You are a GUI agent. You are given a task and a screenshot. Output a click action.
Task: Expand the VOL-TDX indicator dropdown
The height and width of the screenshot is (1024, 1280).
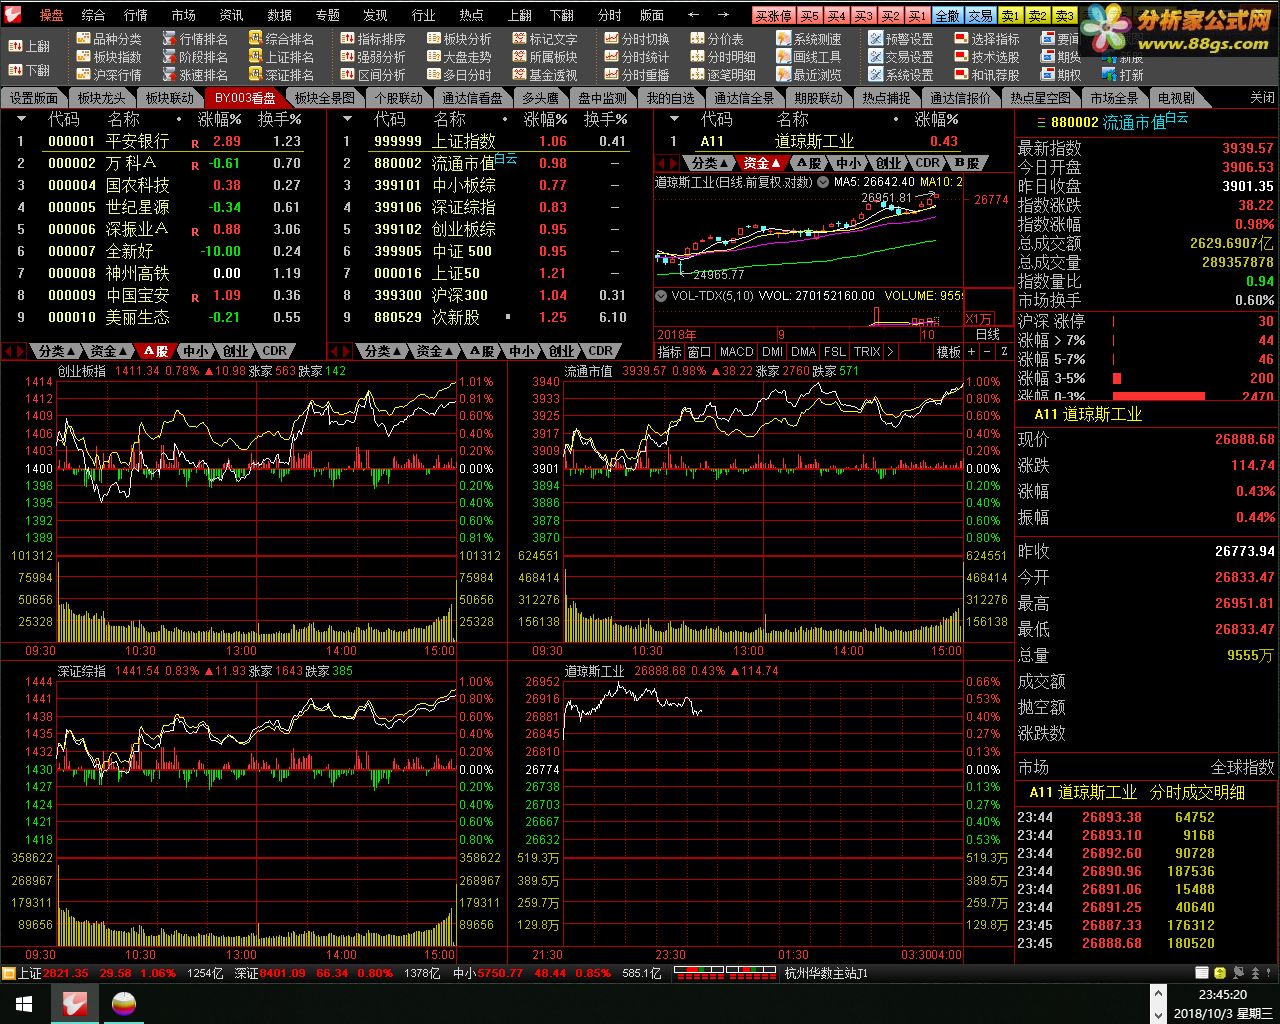[x=660, y=296]
